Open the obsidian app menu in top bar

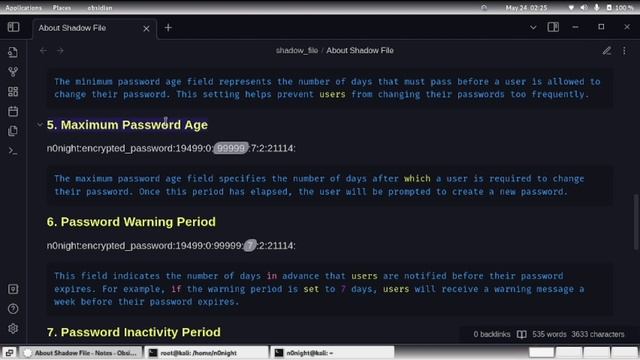pyautogui.click(x=100, y=8)
